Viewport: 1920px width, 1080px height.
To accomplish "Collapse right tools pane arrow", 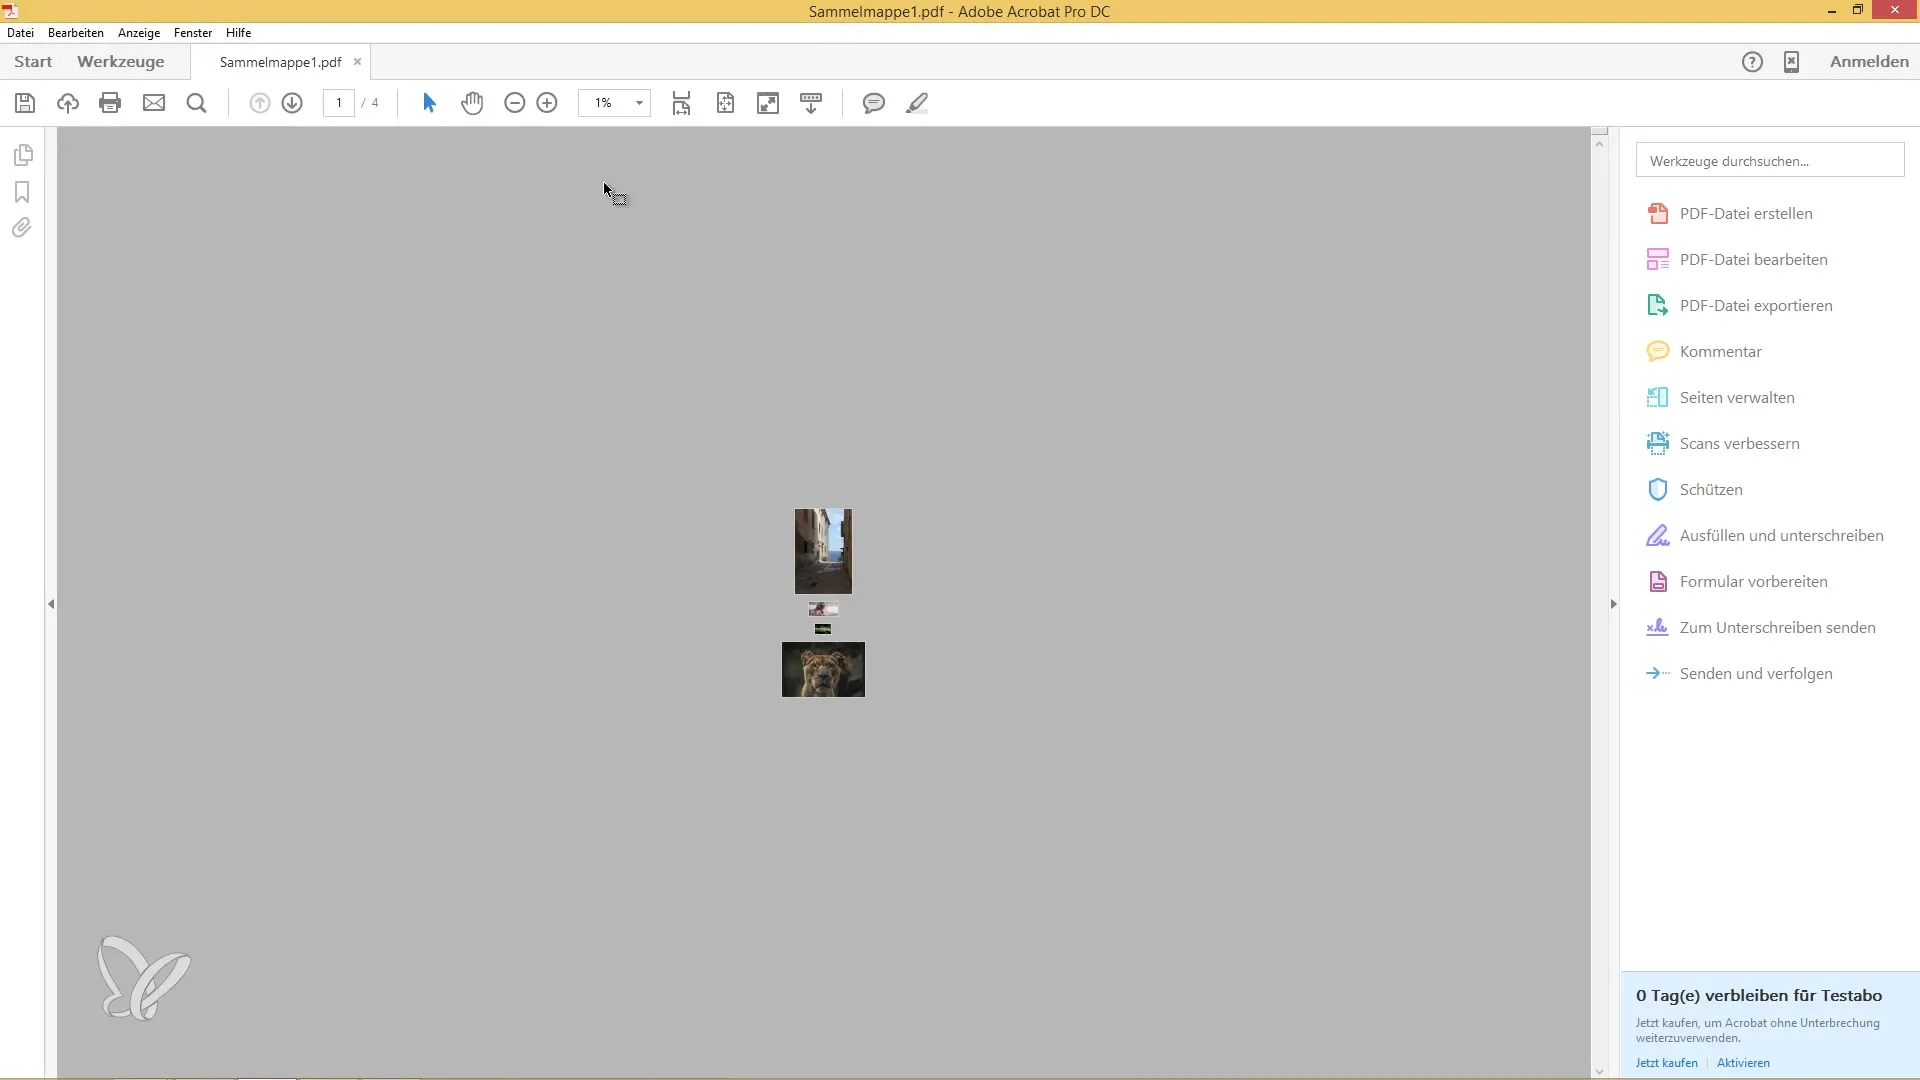I will tap(1613, 604).
